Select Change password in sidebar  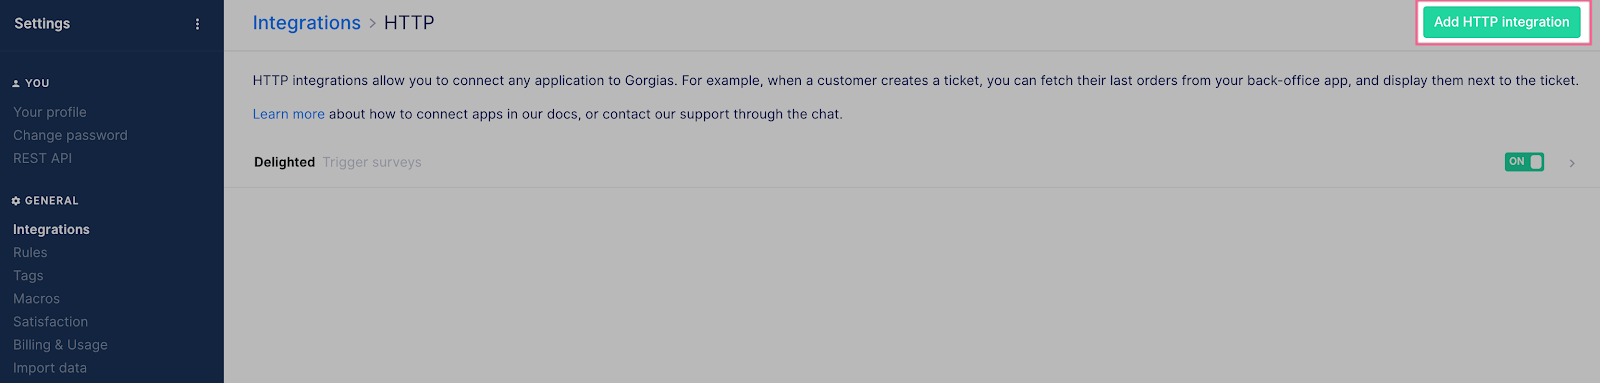[x=70, y=135]
